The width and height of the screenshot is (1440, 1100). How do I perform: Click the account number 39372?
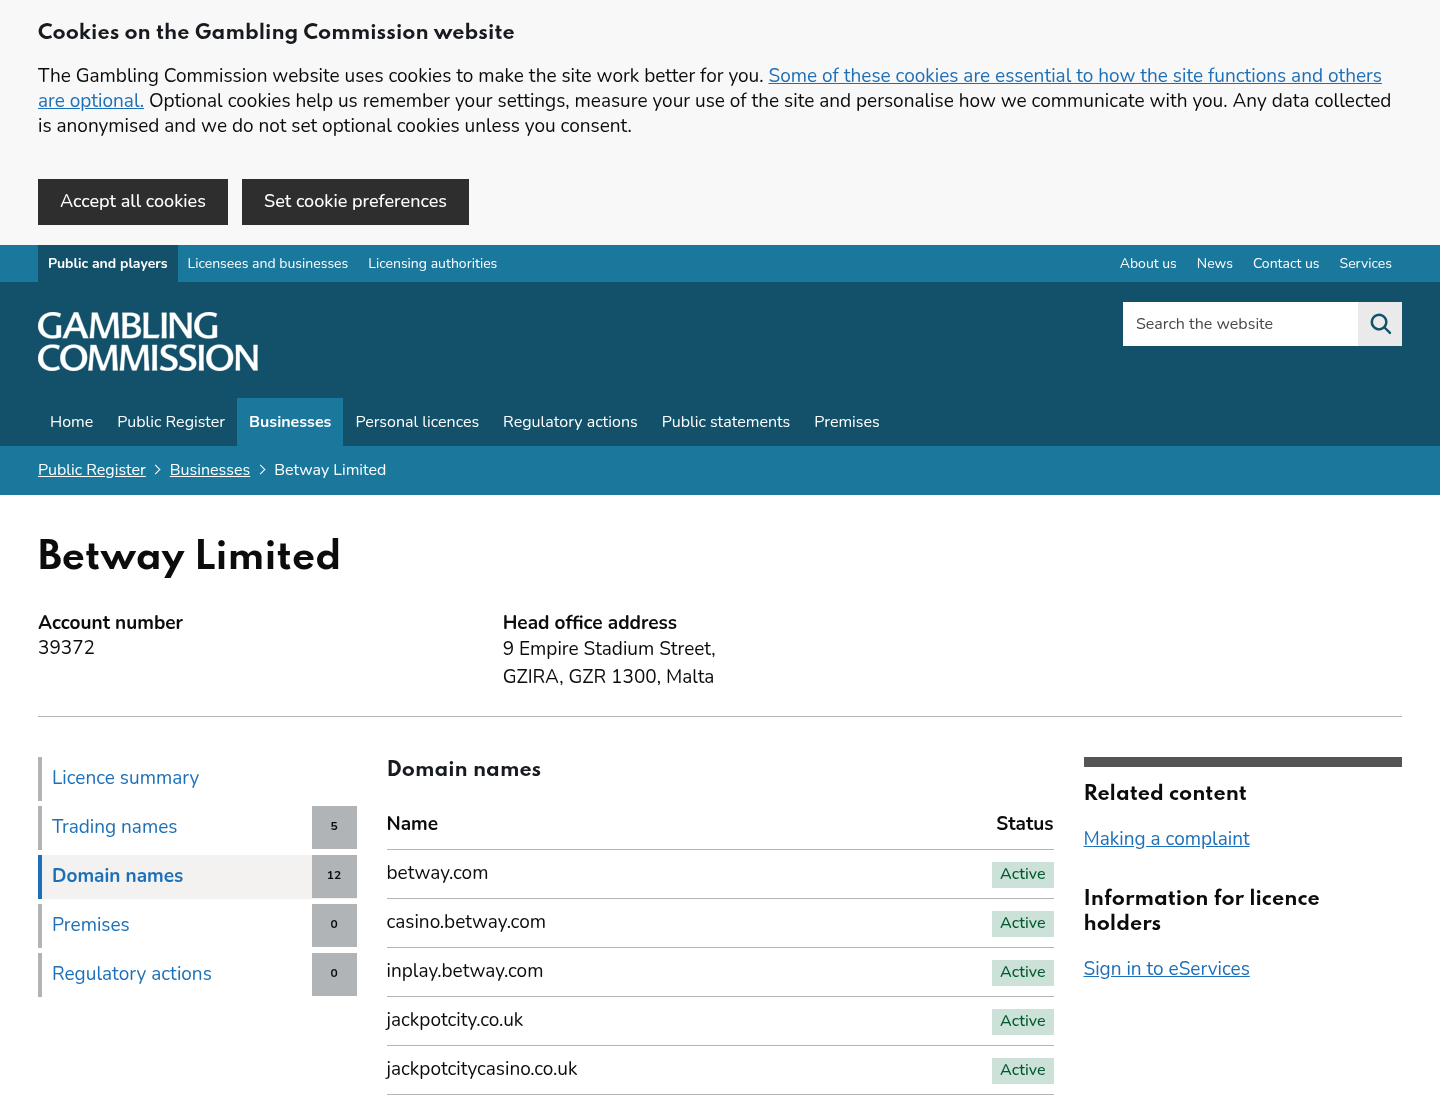coord(66,648)
